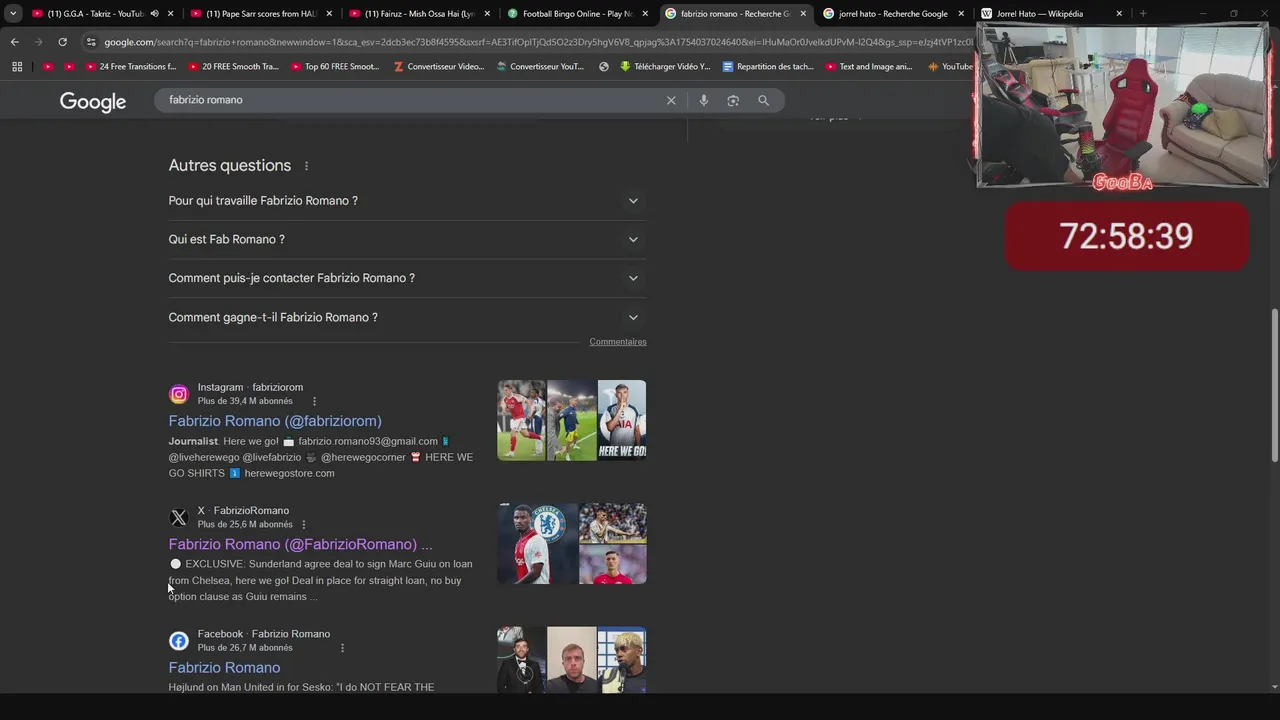Open 24 Free Transitions bookmark
This screenshot has height=720, width=1280.
[x=131, y=67]
